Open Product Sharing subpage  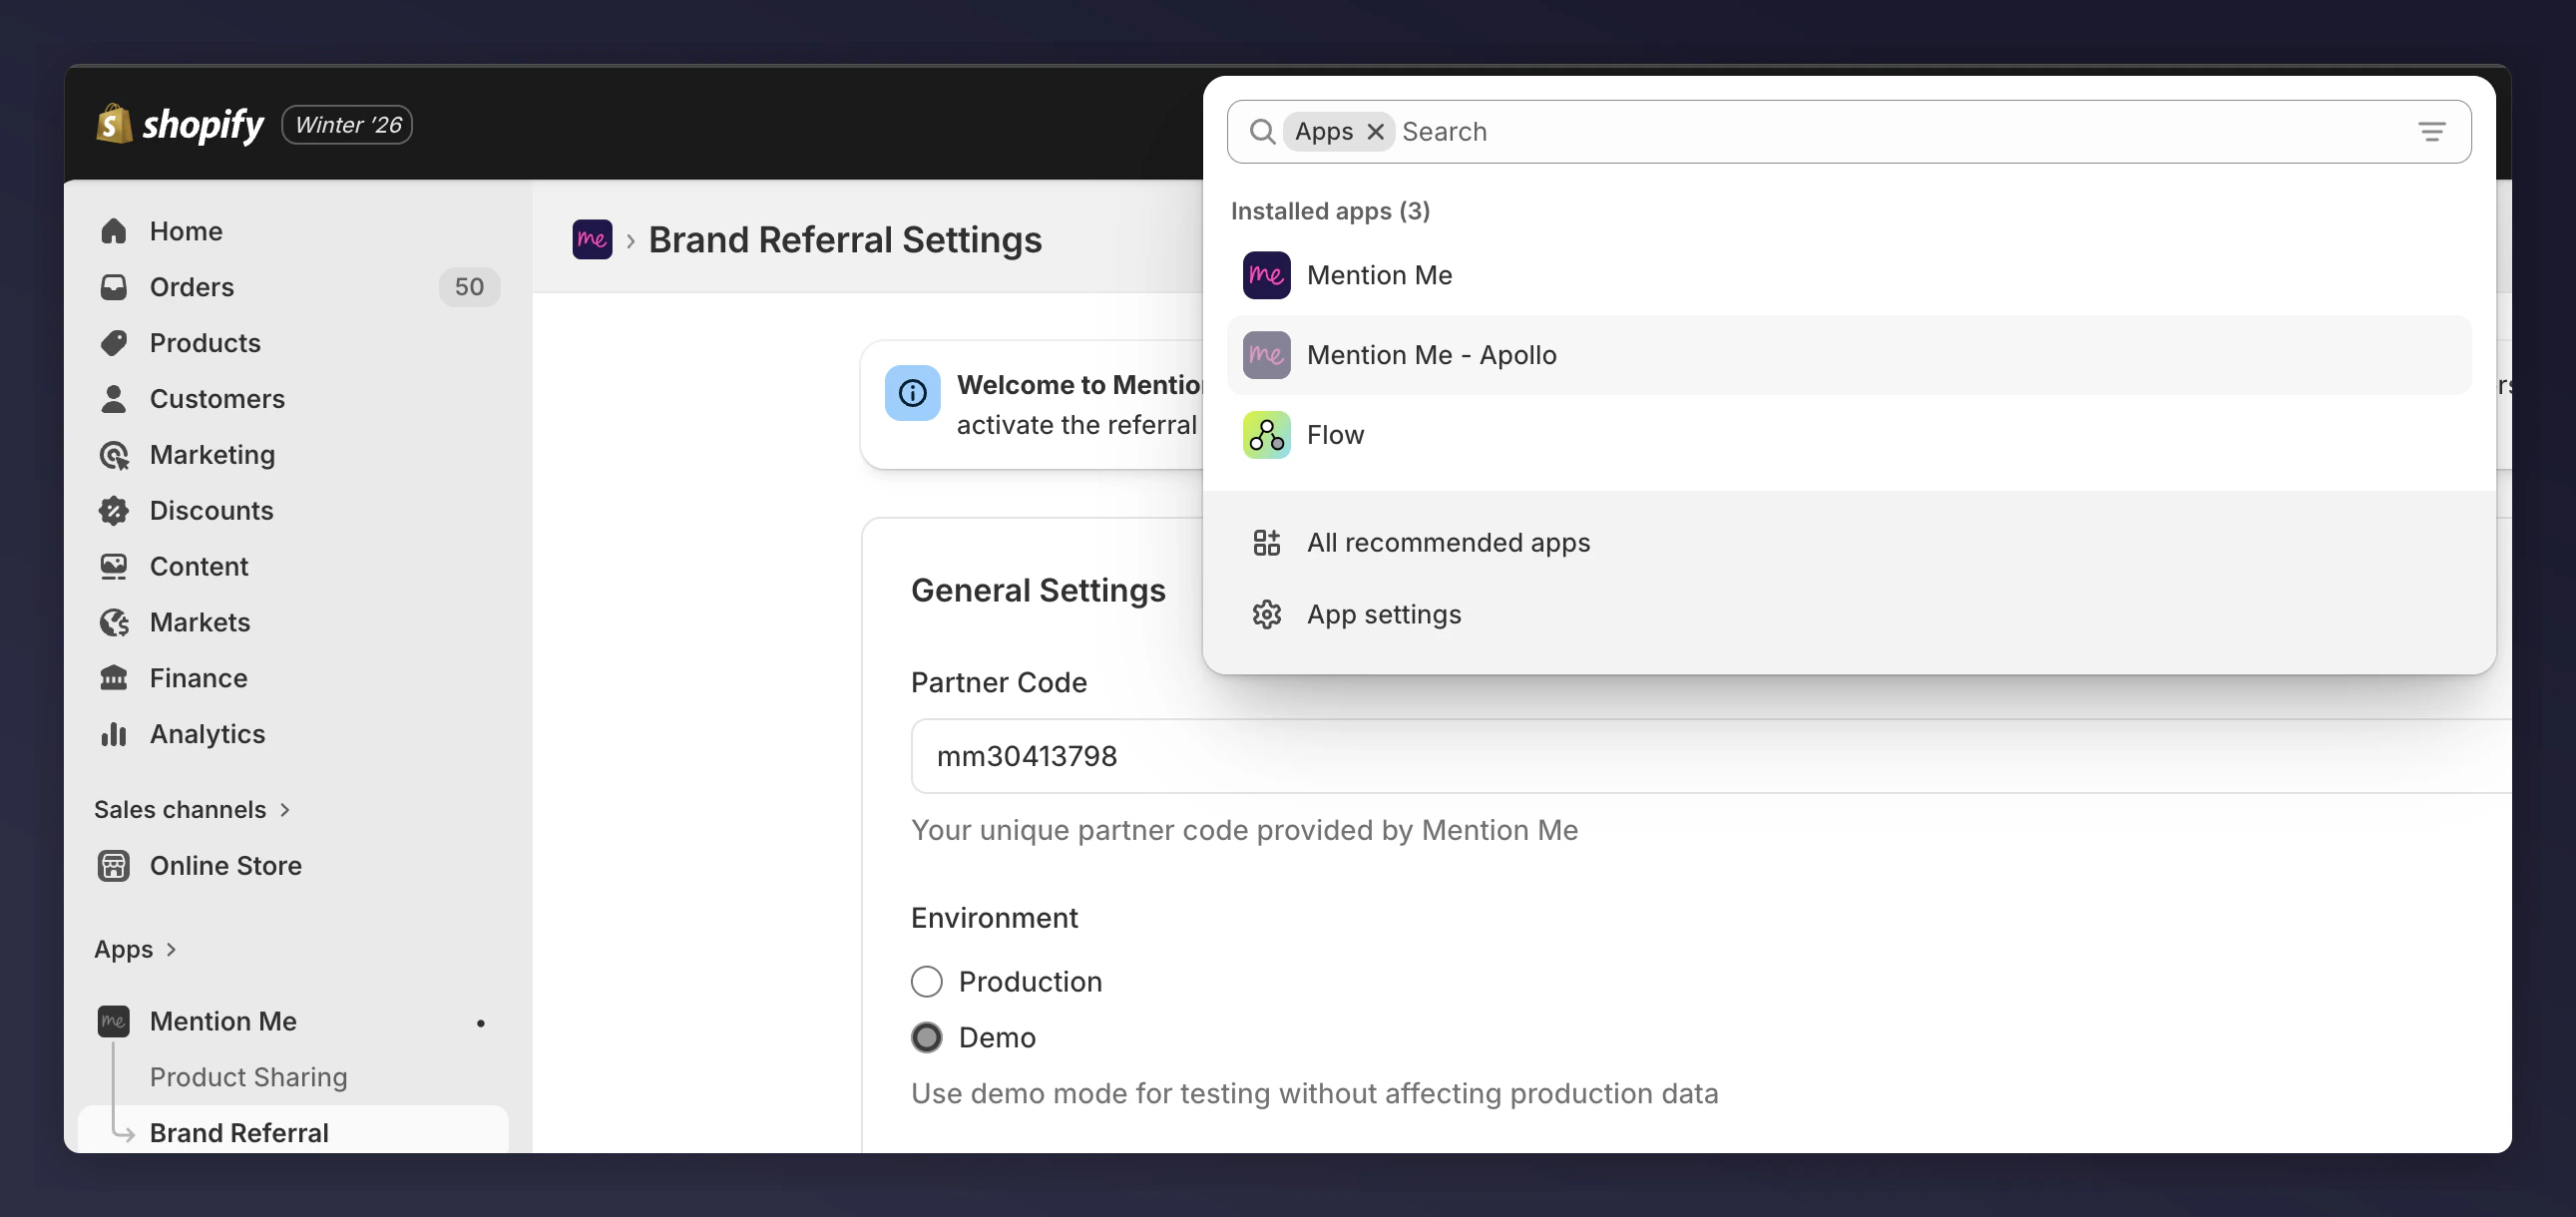point(293,1077)
